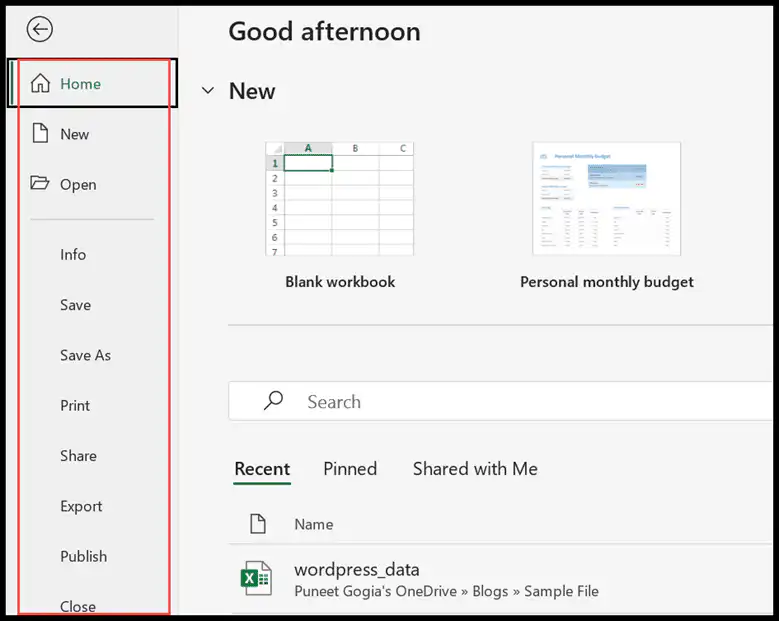The image size is (779, 621).
Task: Select the Blank workbook thumbnail
Action: tap(339, 199)
